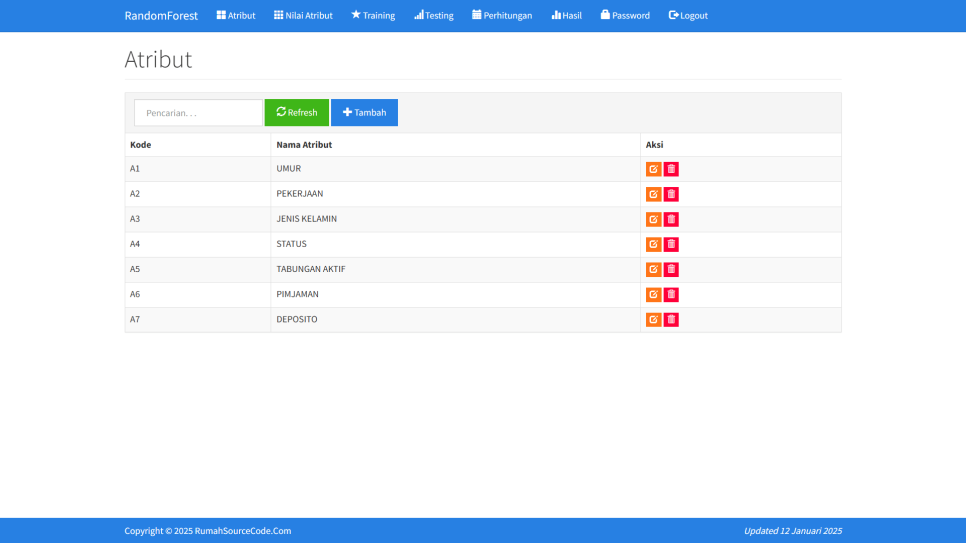This screenshot has height=543, width=966.
Task: Open edit for DEPOSITO attribute
Action: pos(653,320)
